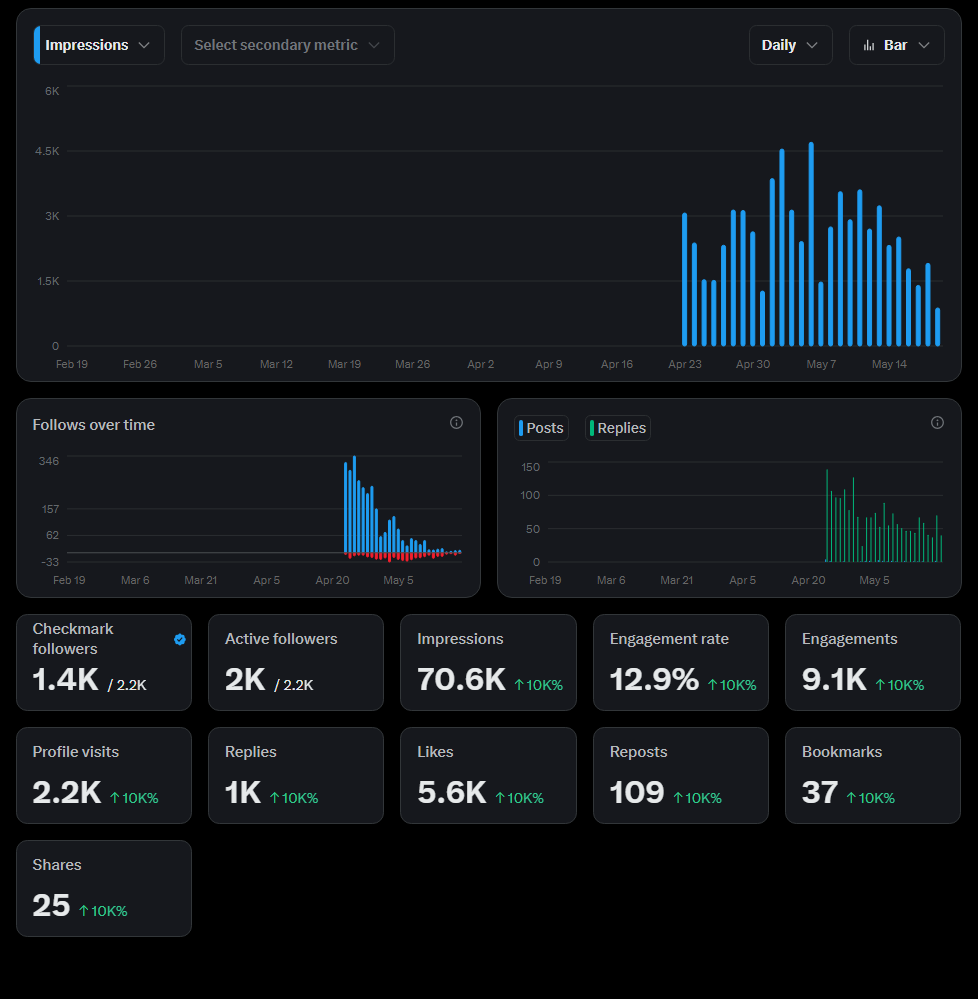Viewport: 978px width, 999px height.
Task: Open the Select secondary metric dropdown
Action: click(x=287, y=45)
